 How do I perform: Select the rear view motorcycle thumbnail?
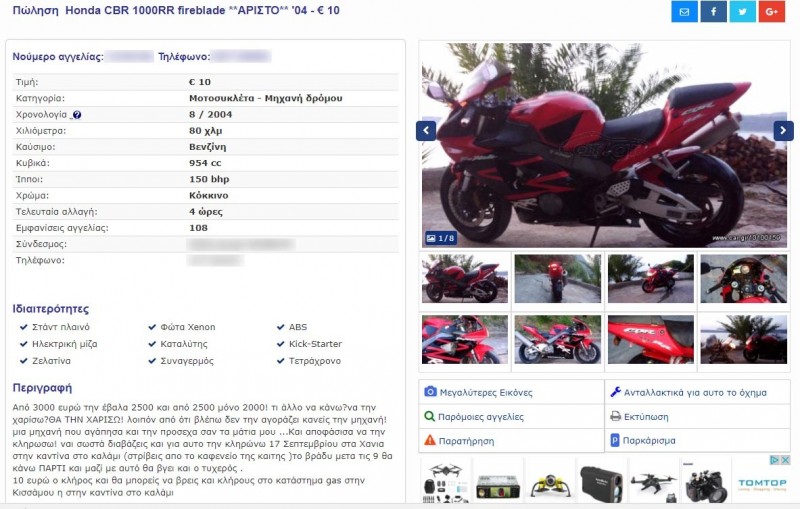coord(558,278)
